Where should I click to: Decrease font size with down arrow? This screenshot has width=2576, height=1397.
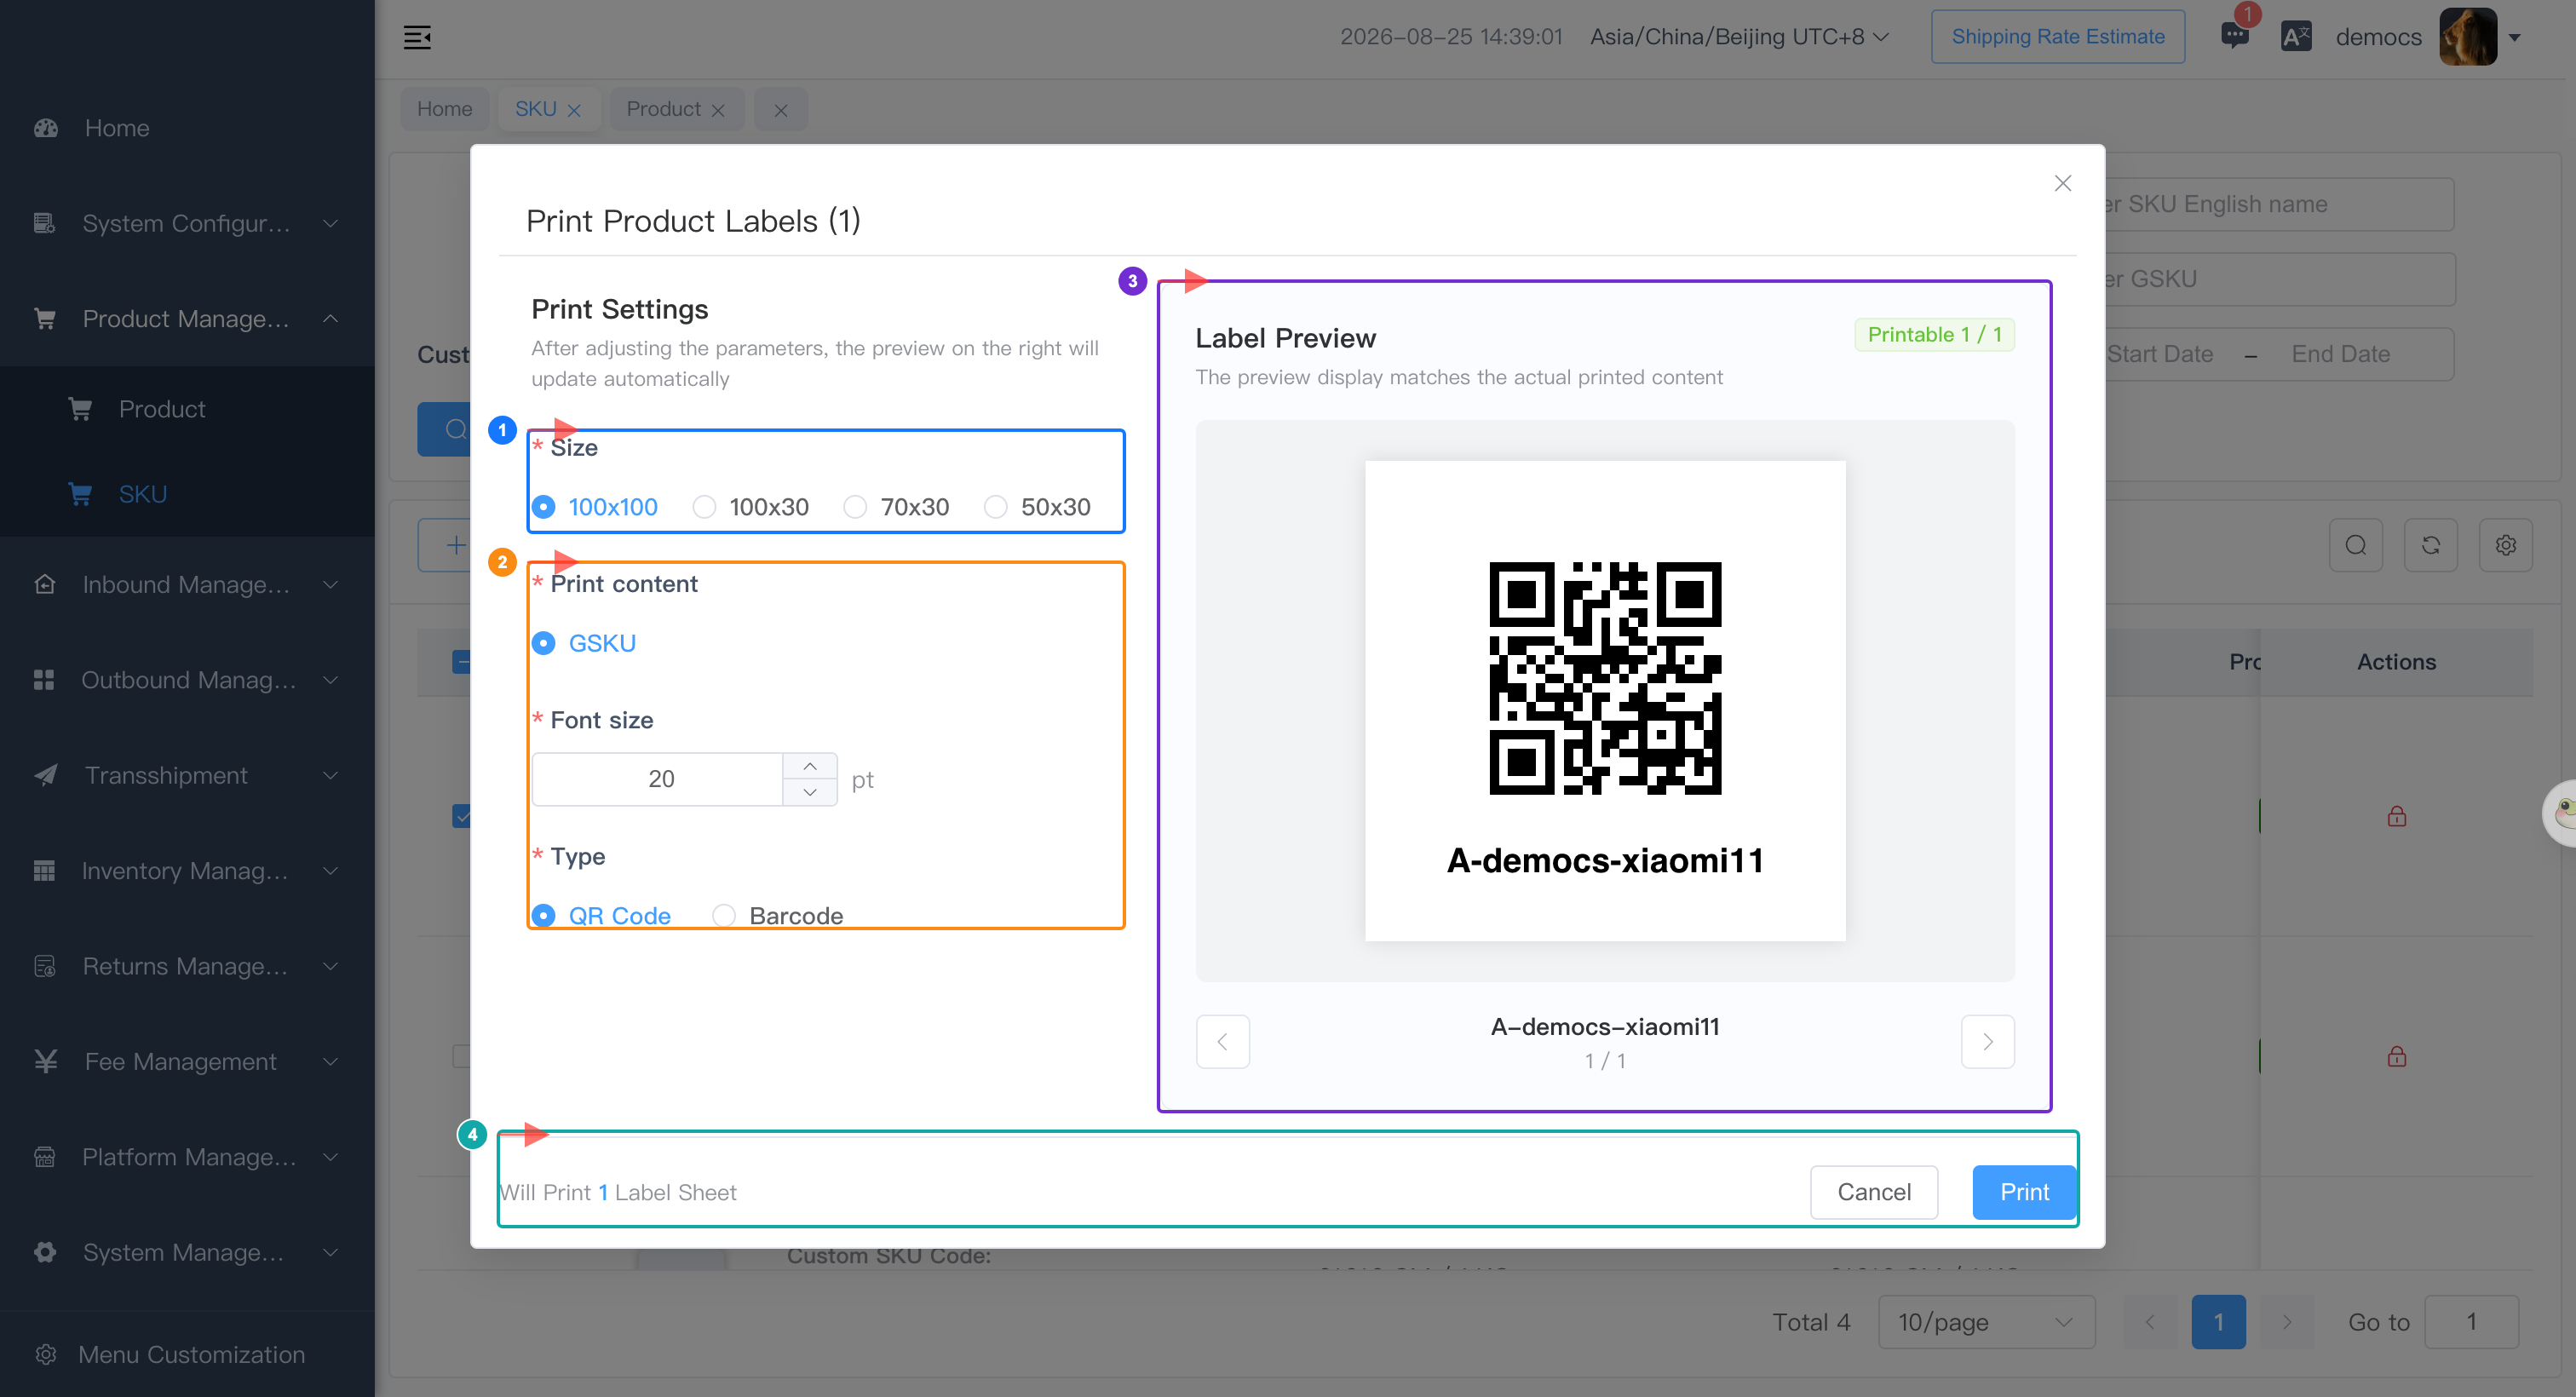pyautogui.click(x=810, y=793)
